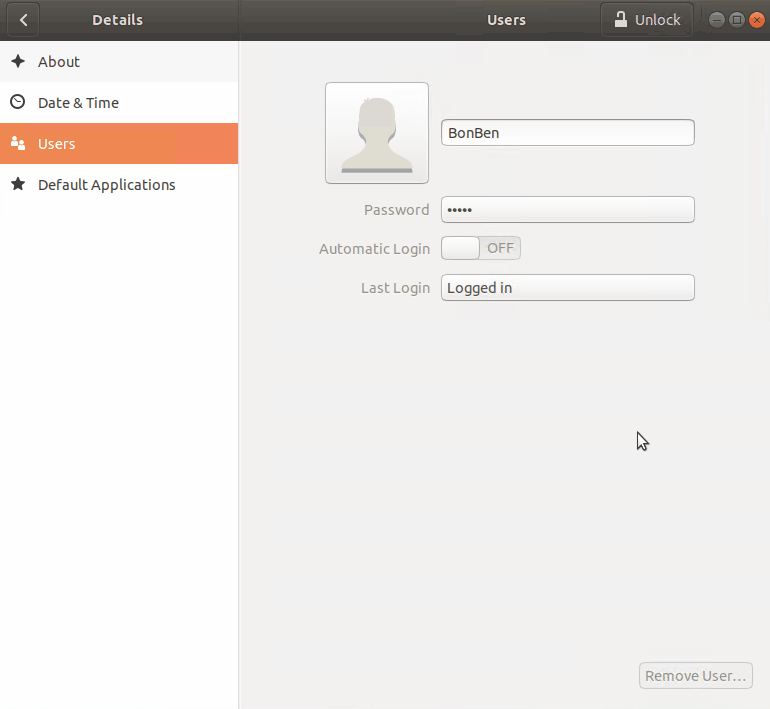Edit the BonBen user name field
The height and width of the screenshot is (709, 770).
(x=568, y=133)
